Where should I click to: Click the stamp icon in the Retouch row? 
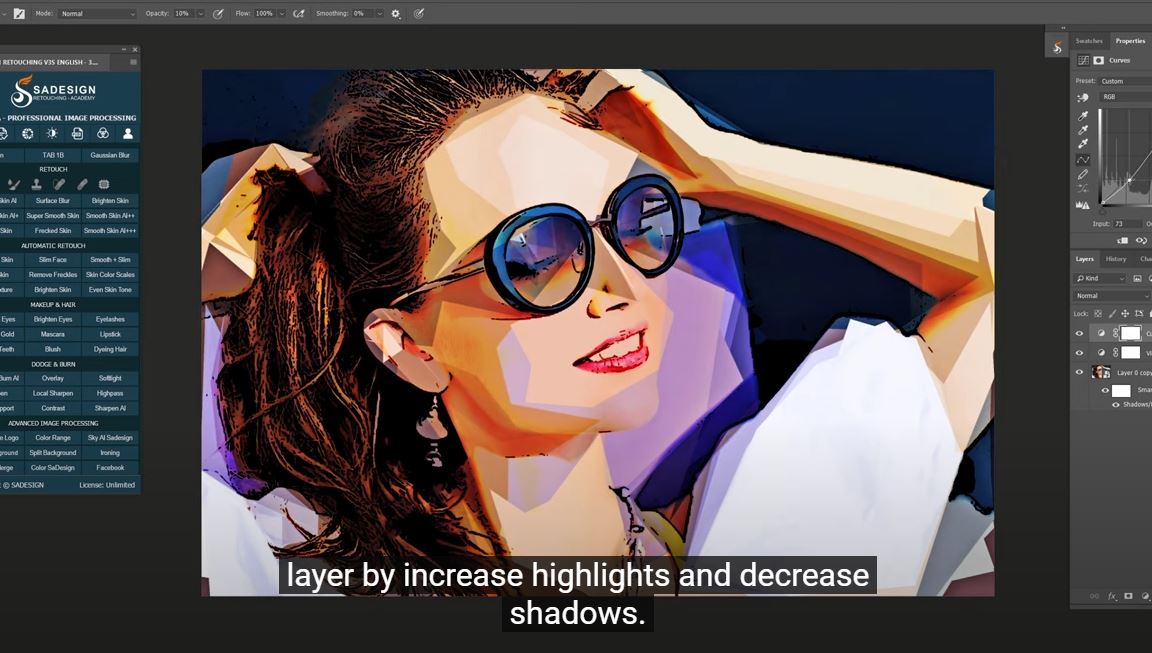tap(36, 184)
